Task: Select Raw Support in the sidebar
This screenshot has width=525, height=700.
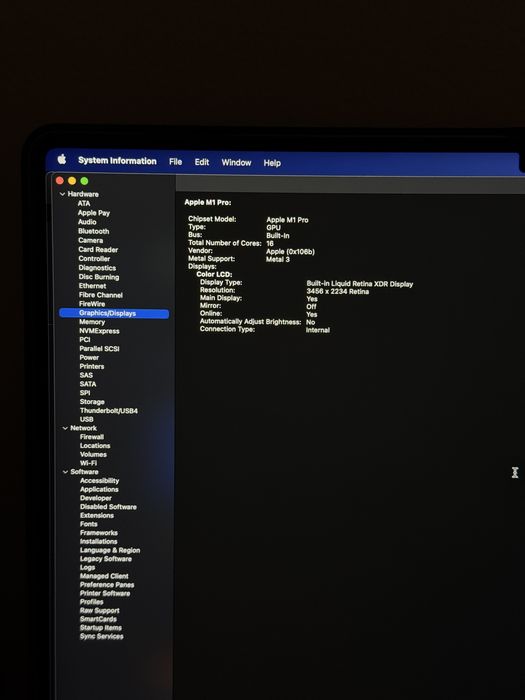Action: tap(100, 611)
